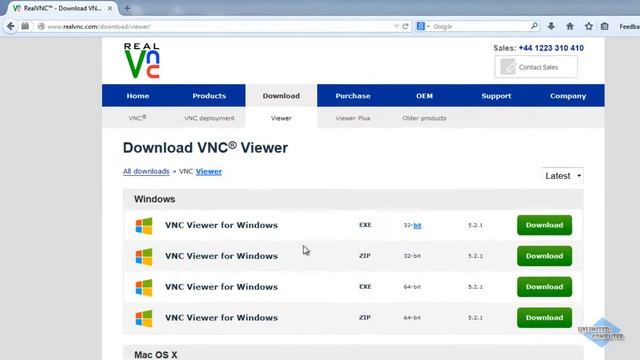Open the Purchase navigation menu
Viewport: 640px width, 360px height.
[353, 96]
